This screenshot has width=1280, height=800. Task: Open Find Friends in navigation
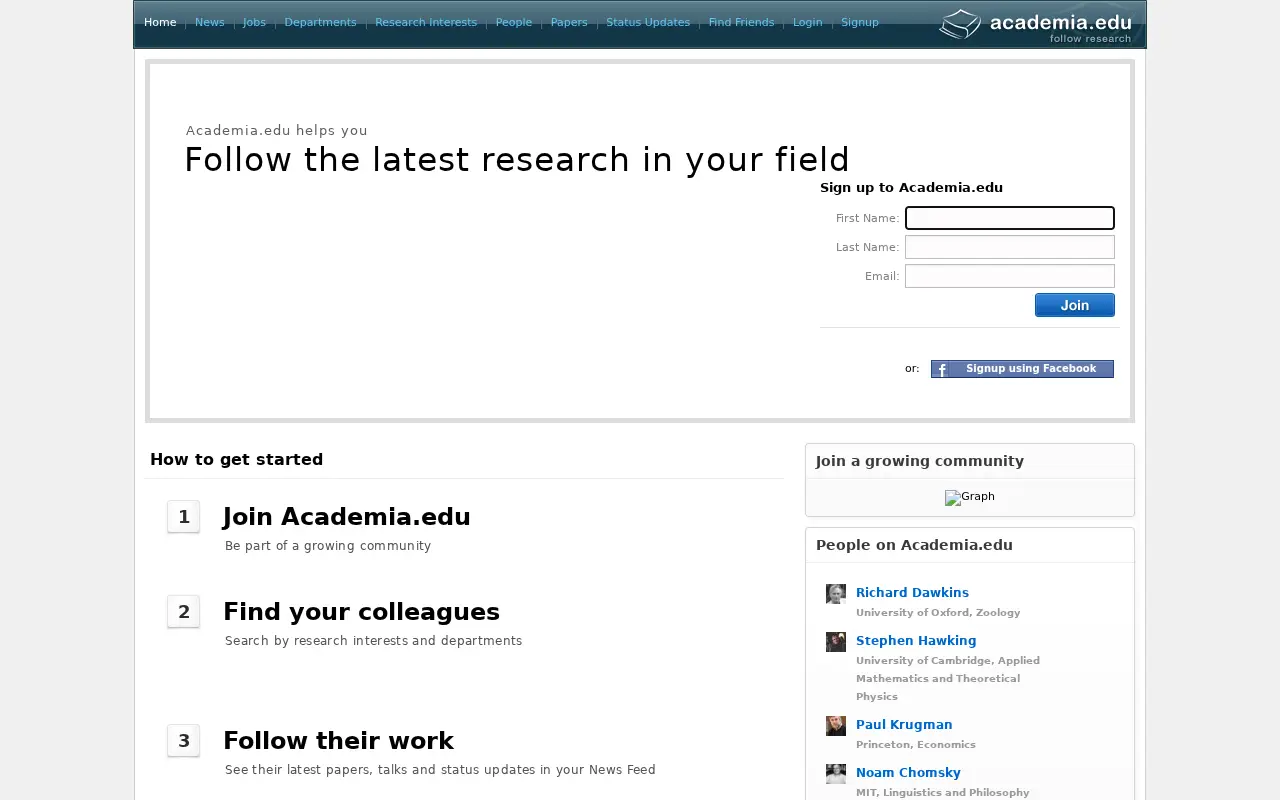click(742, 22)
